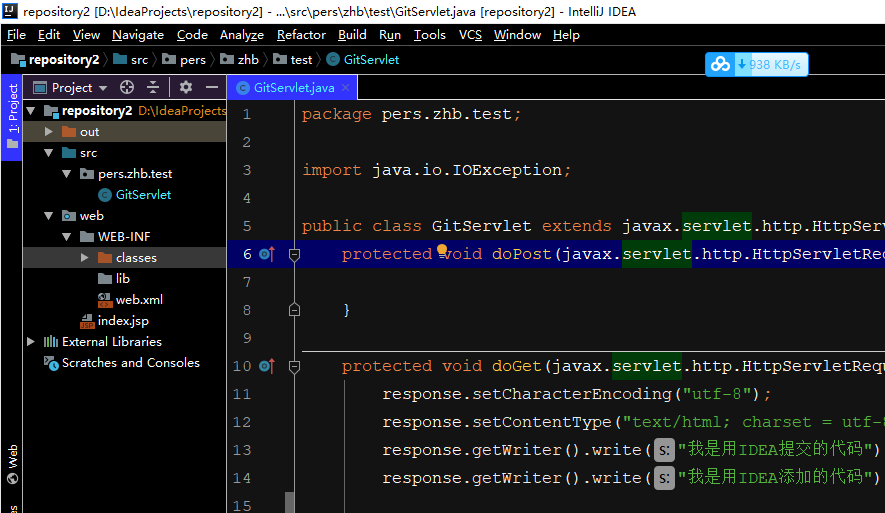Expand the out folder

[x=49, y=131]
